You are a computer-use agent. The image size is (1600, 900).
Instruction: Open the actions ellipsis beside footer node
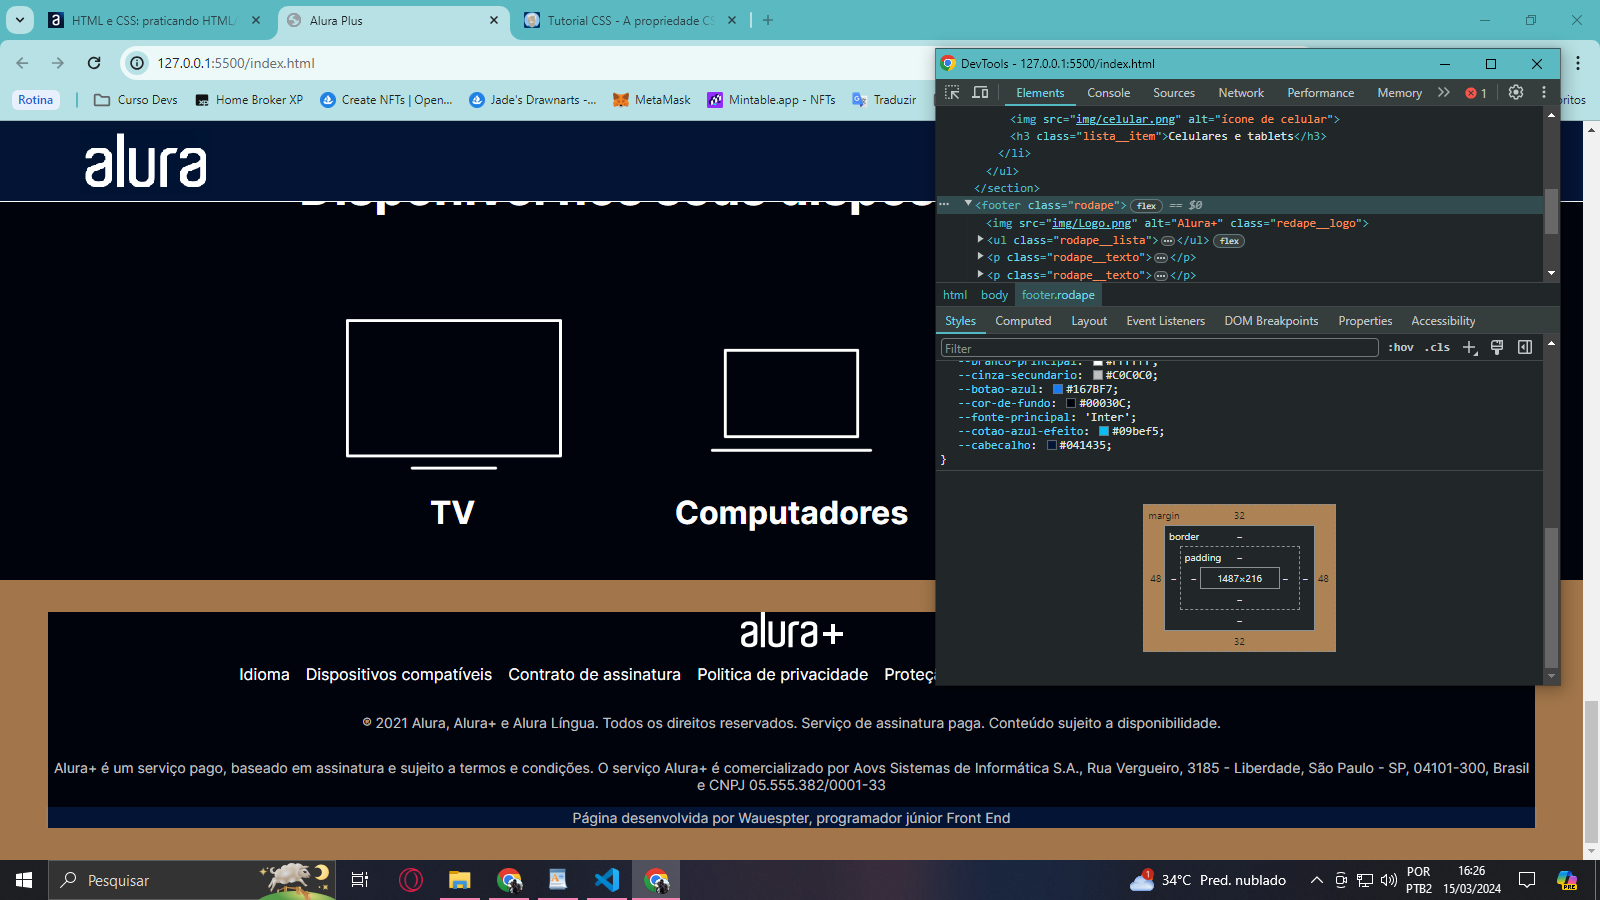click(x=943, y=204)
